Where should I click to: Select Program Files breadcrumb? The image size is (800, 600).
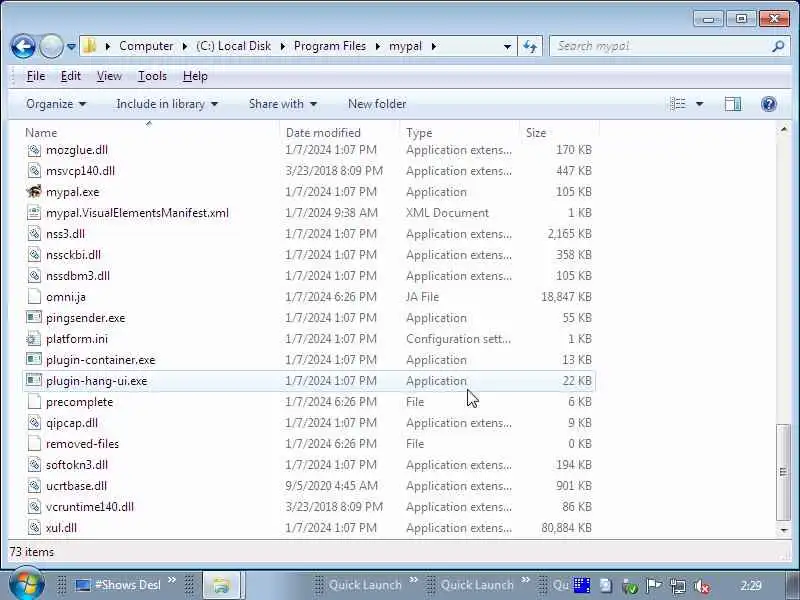point(330,46)
